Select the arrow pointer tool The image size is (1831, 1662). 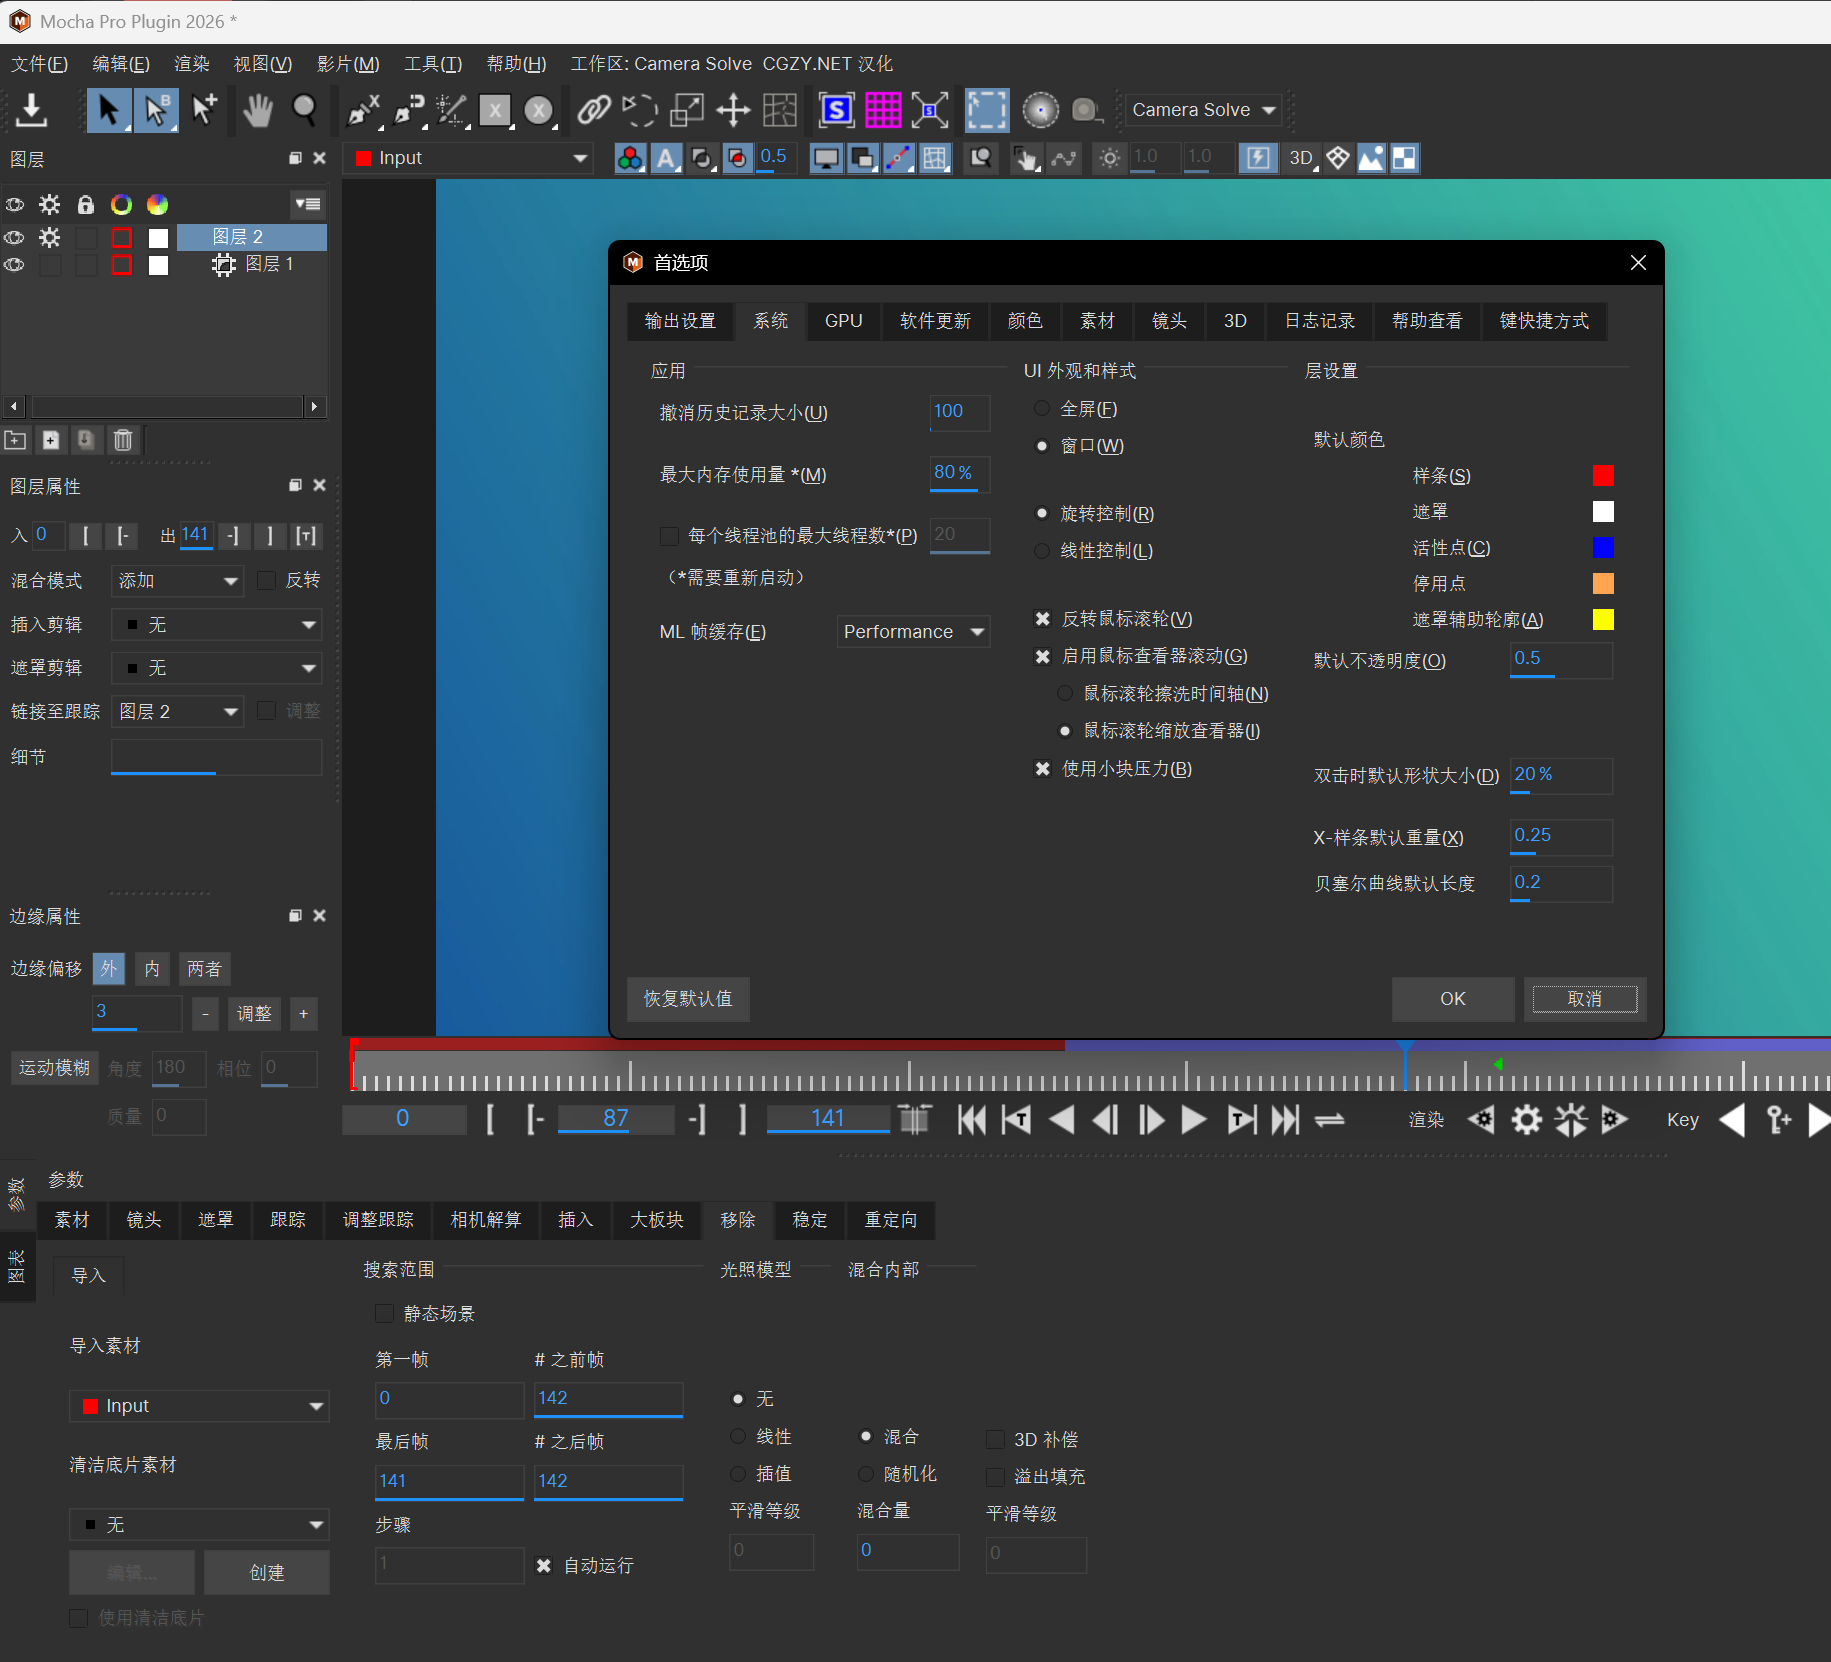(109, 110)
